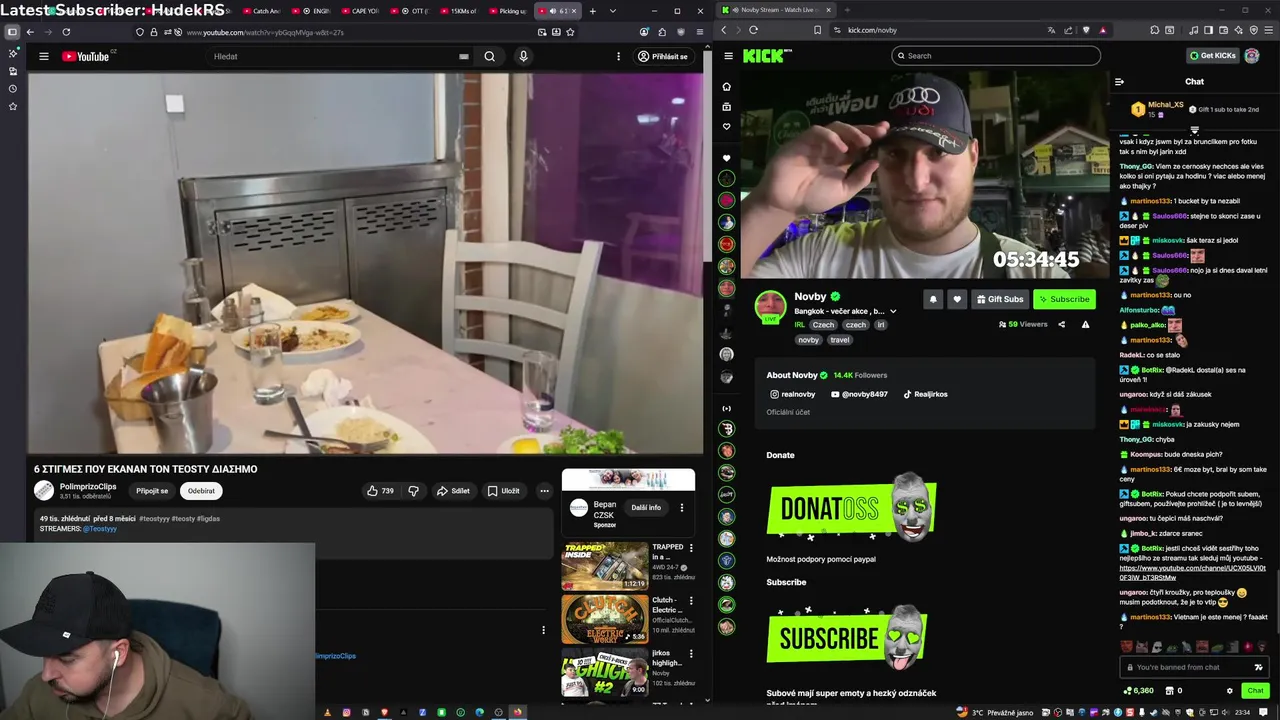Save the video with Uložit button
The height and width of the screenshot is (720, 1280).
(x=504, y=491)
